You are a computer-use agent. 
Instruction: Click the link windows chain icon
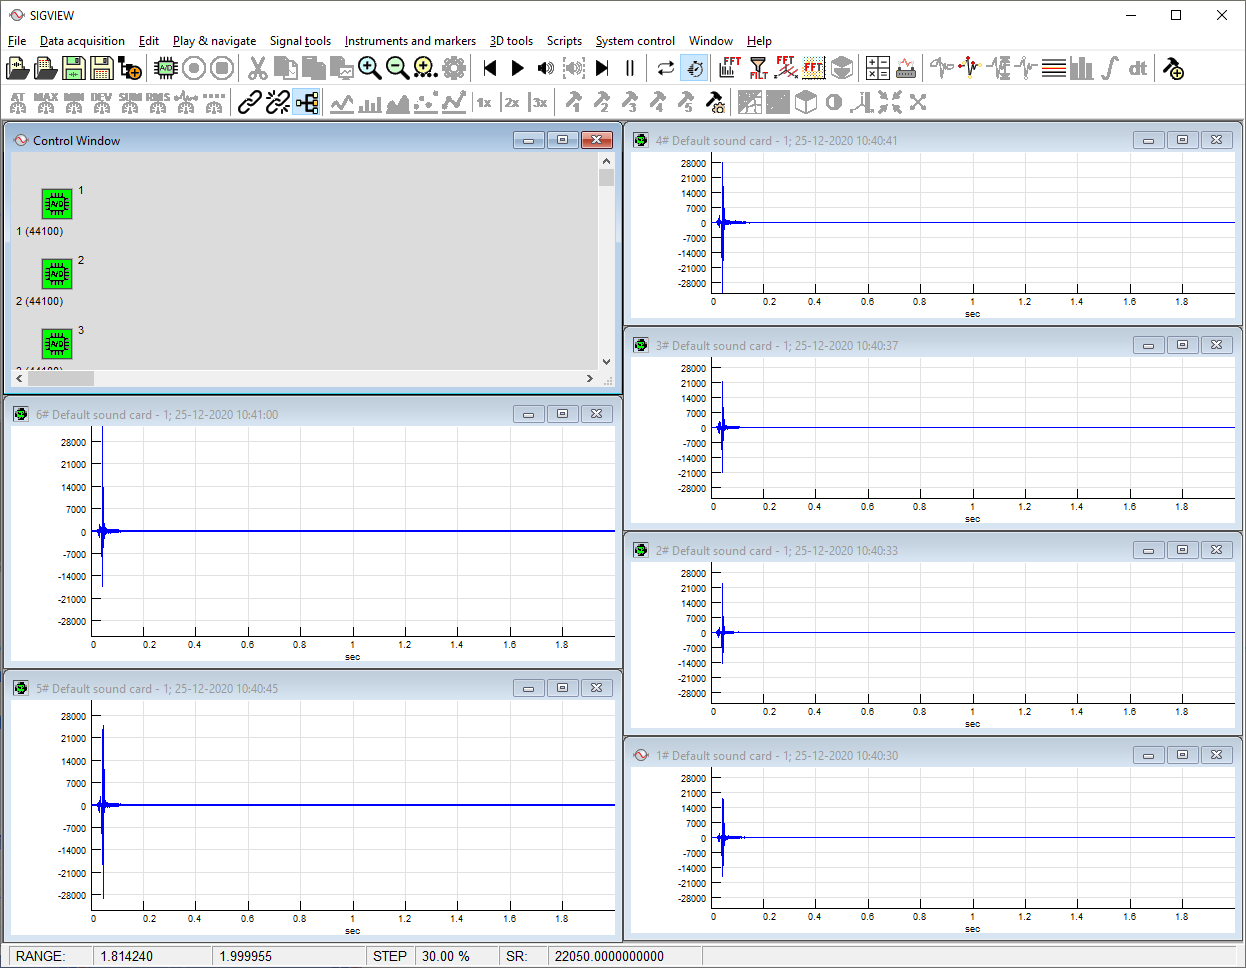[250, 102]
